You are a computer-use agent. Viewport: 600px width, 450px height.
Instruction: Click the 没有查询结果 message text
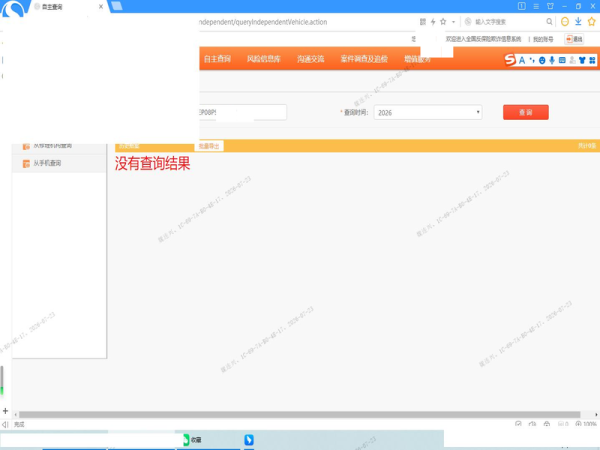coord(152,163)
